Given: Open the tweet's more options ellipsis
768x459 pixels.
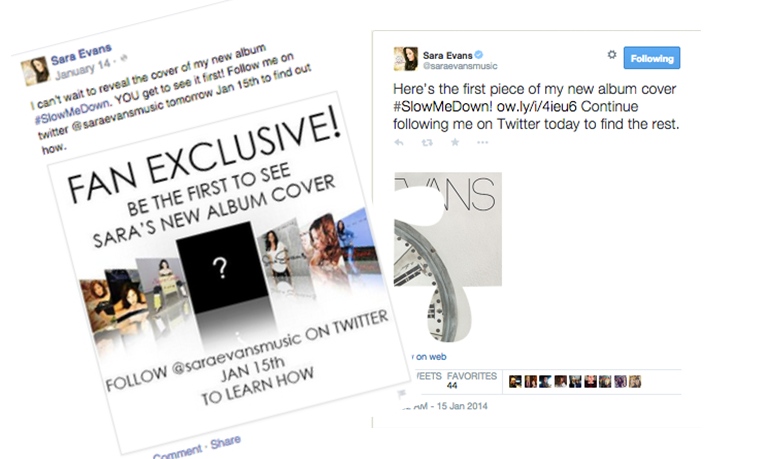Looking at the screenshot, I should coord(482,143).
